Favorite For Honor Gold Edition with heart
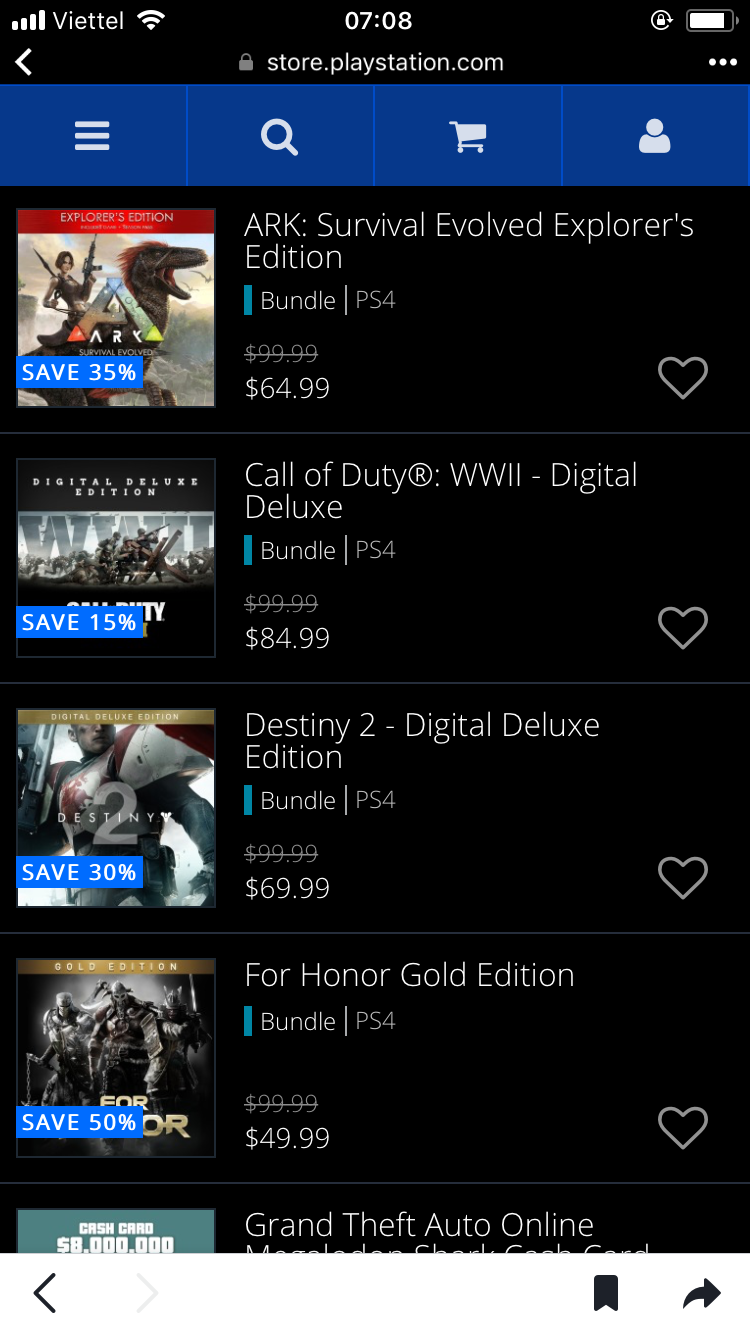 tap(683, 1127)
